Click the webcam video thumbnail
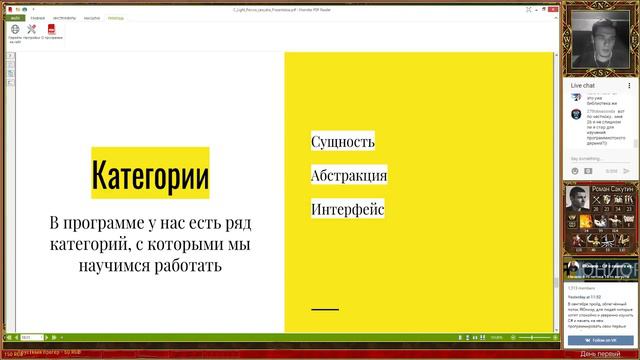 coord(600,39)
